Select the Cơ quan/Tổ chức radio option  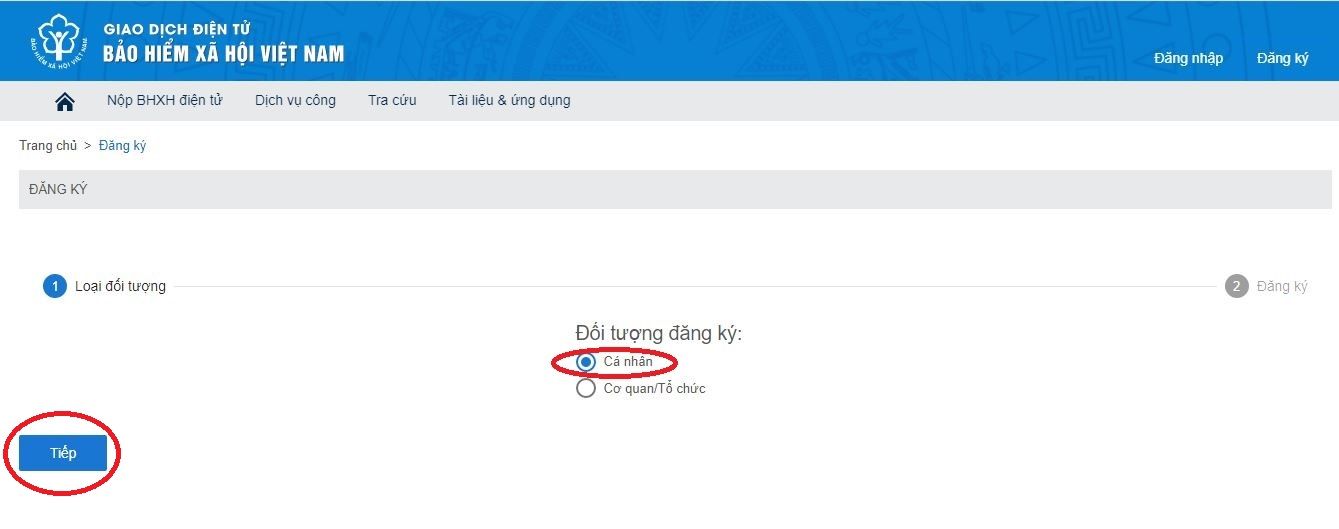(586, 388)
